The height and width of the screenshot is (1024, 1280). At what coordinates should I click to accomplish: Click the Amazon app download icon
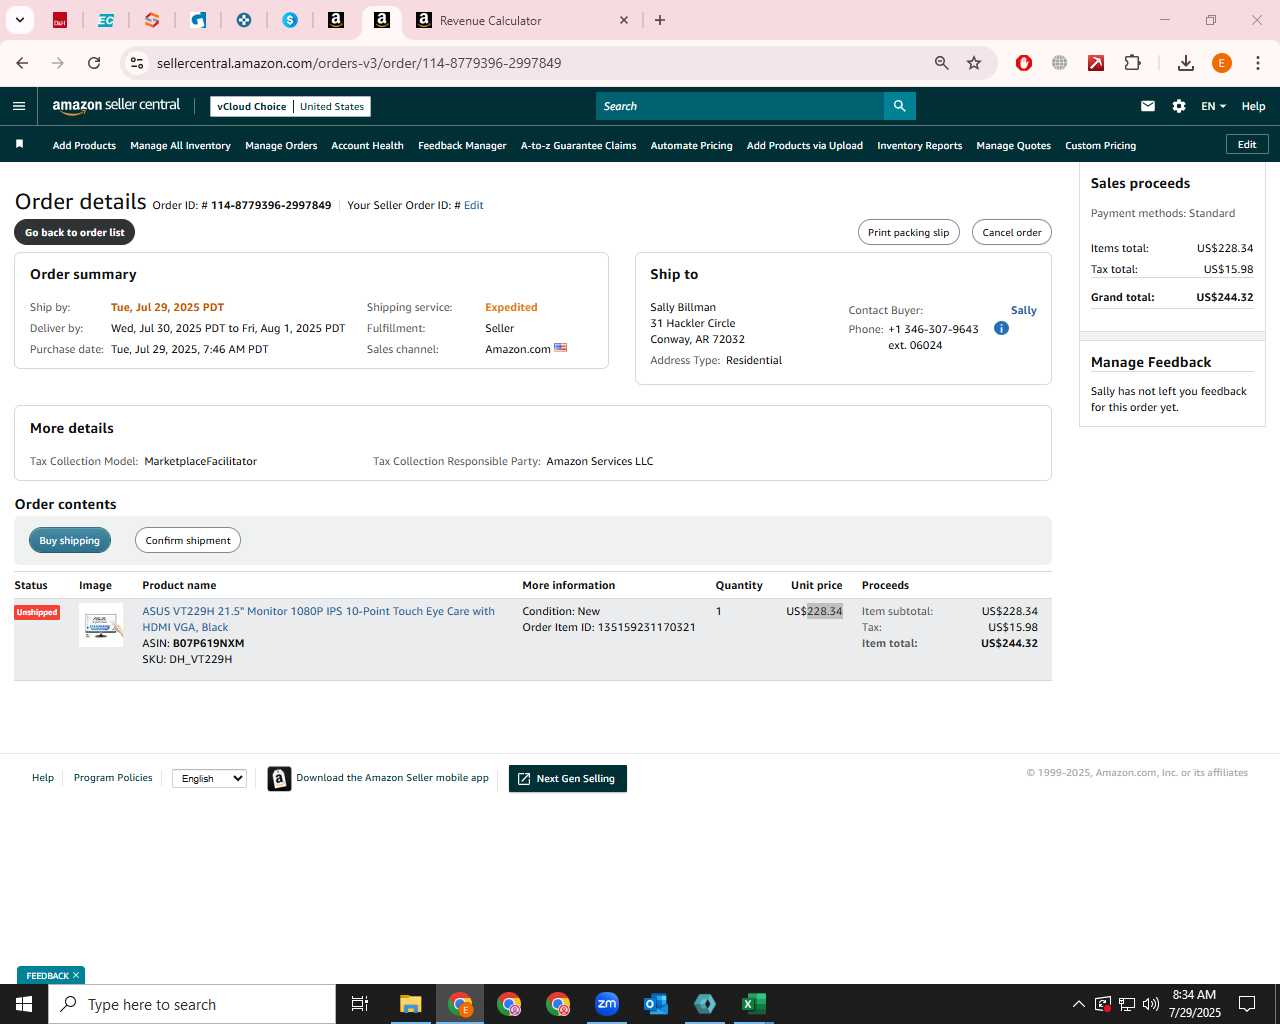coord(280,778)
